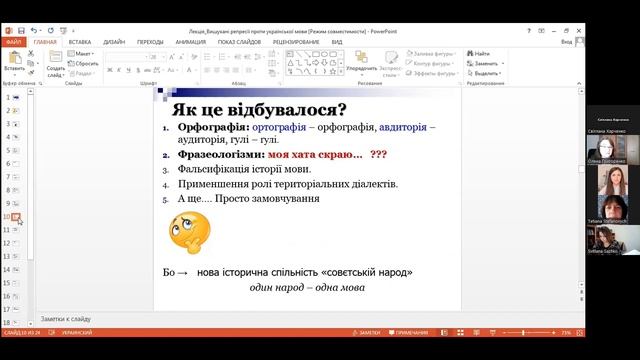The width and height of the screenshot is (640, 360).
Task: Click the zoom out minus button
Action: [504, 333]
